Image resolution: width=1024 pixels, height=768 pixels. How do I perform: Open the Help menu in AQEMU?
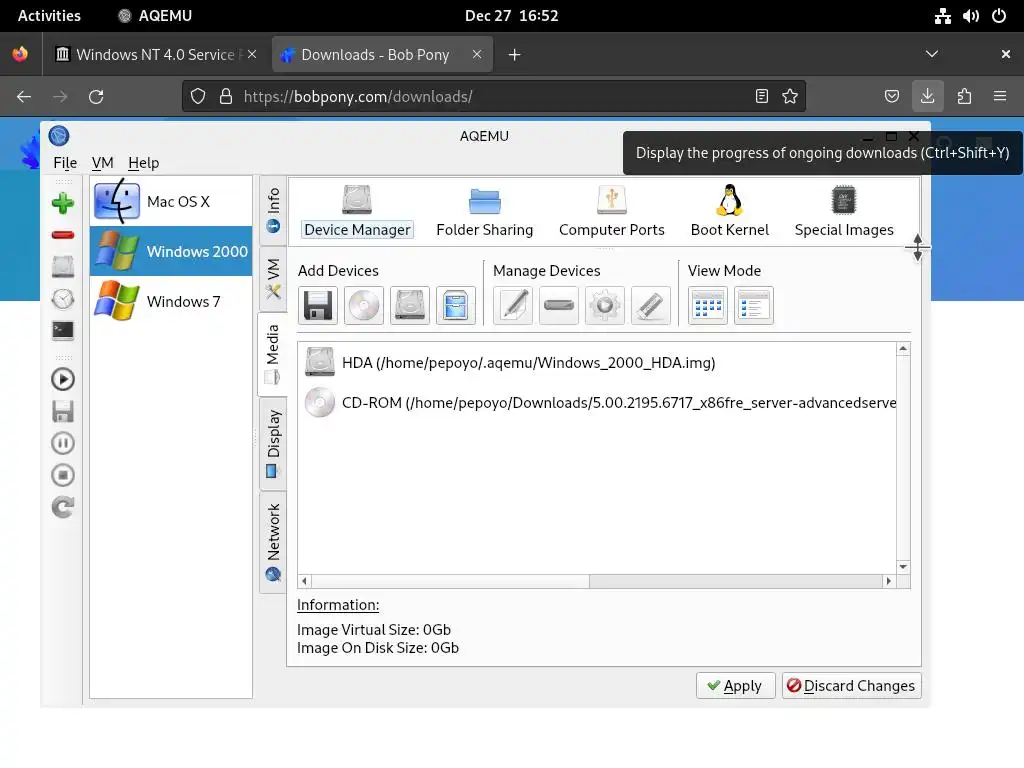(143, 163)
